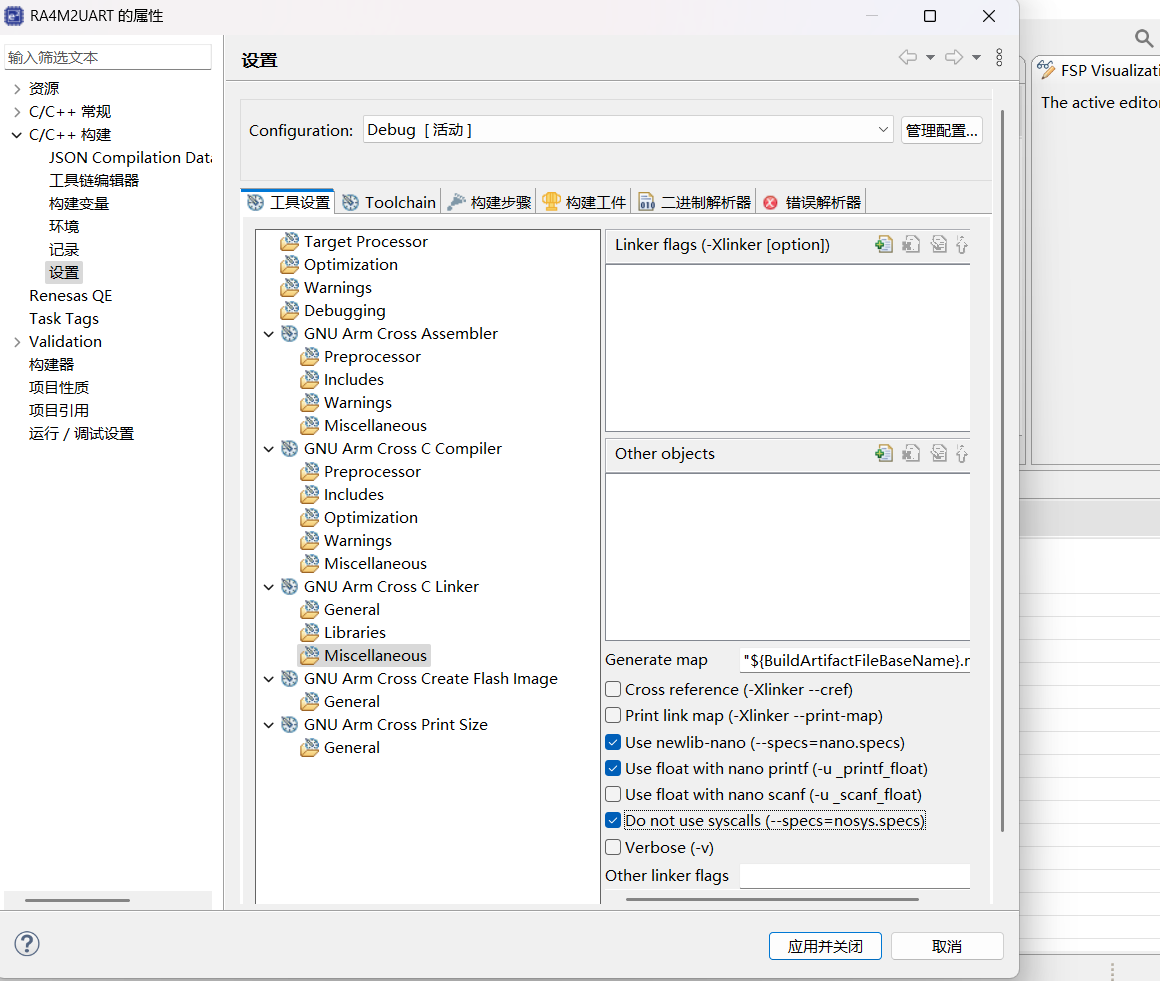Uncheck Use float with nano printf
1160x981 pixels.
(x=613, y=768)
